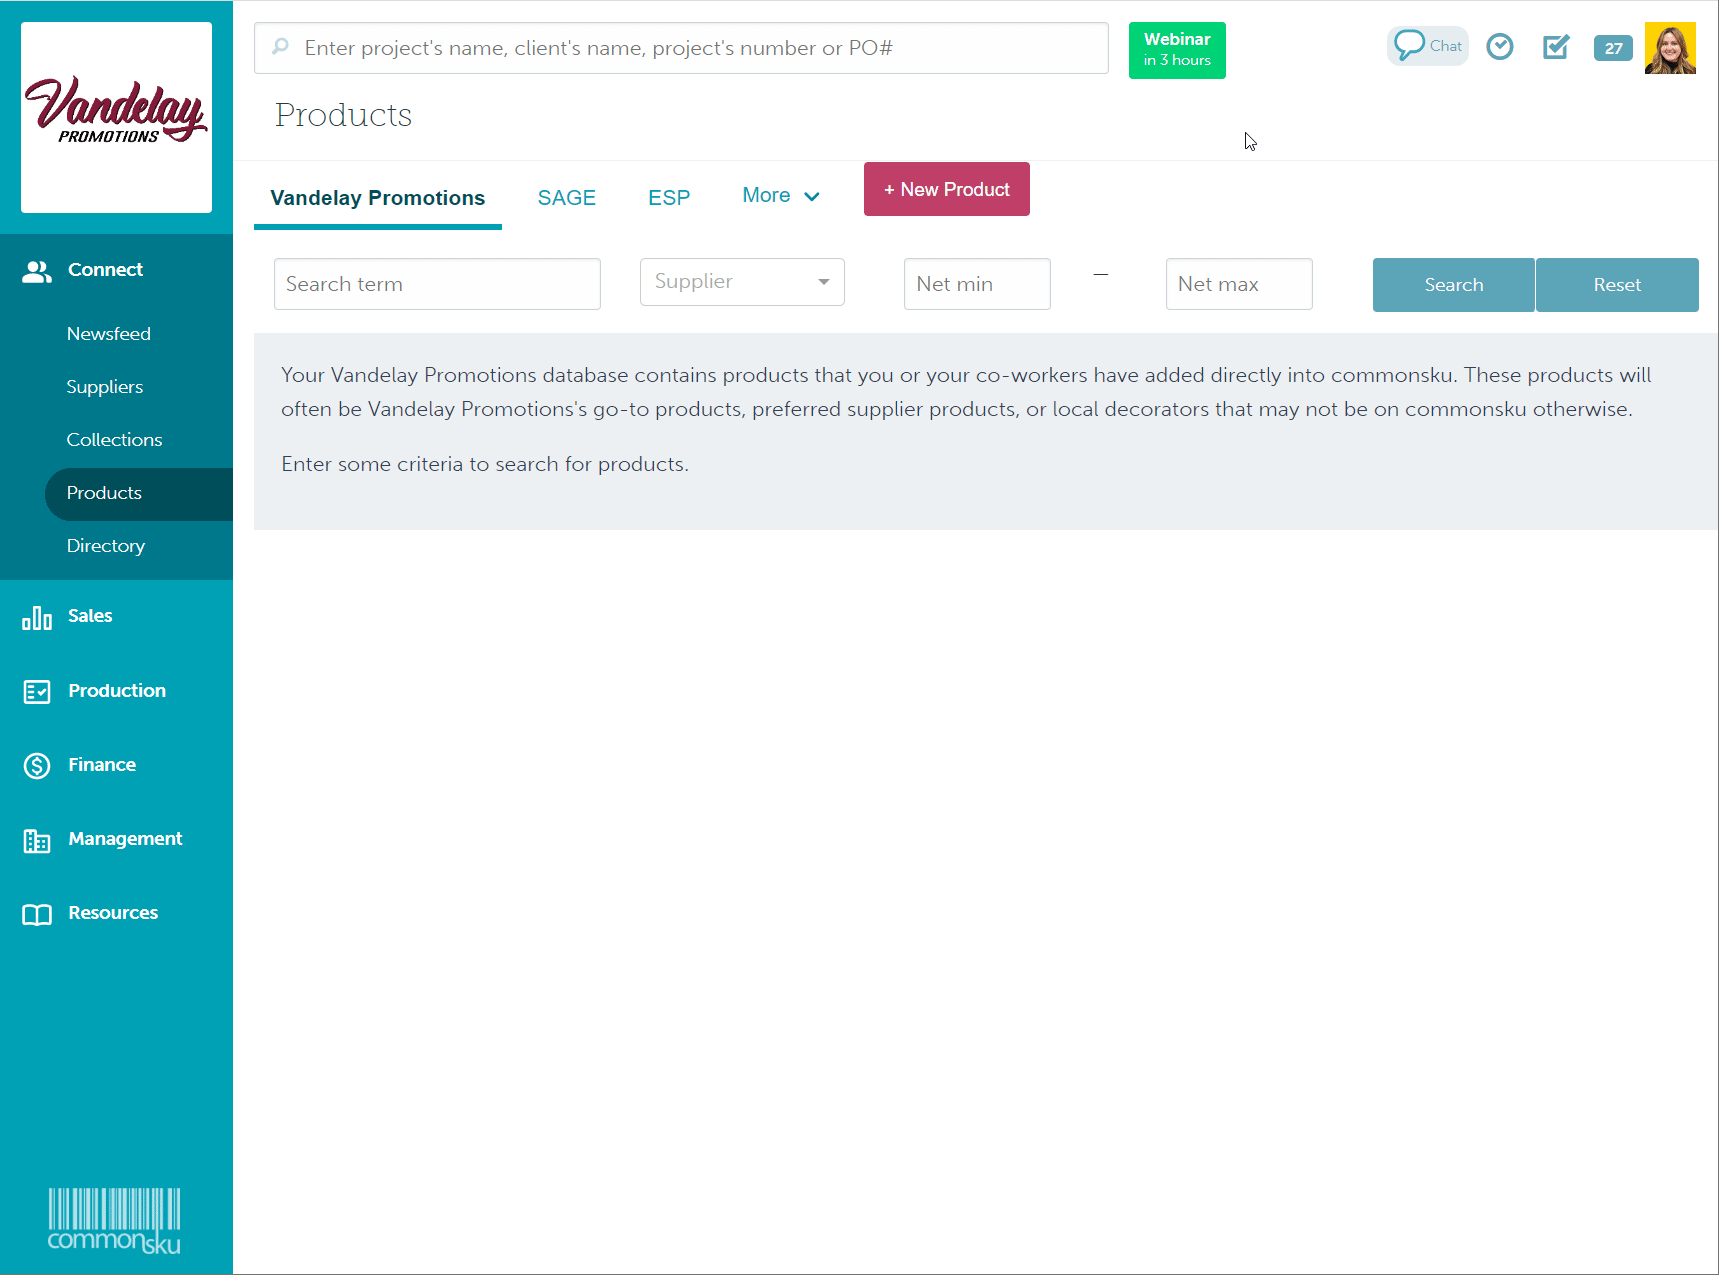Collapse the Connect sidebar section
This screenshot has width=1719, height=1275.
[x=105, y=270]
